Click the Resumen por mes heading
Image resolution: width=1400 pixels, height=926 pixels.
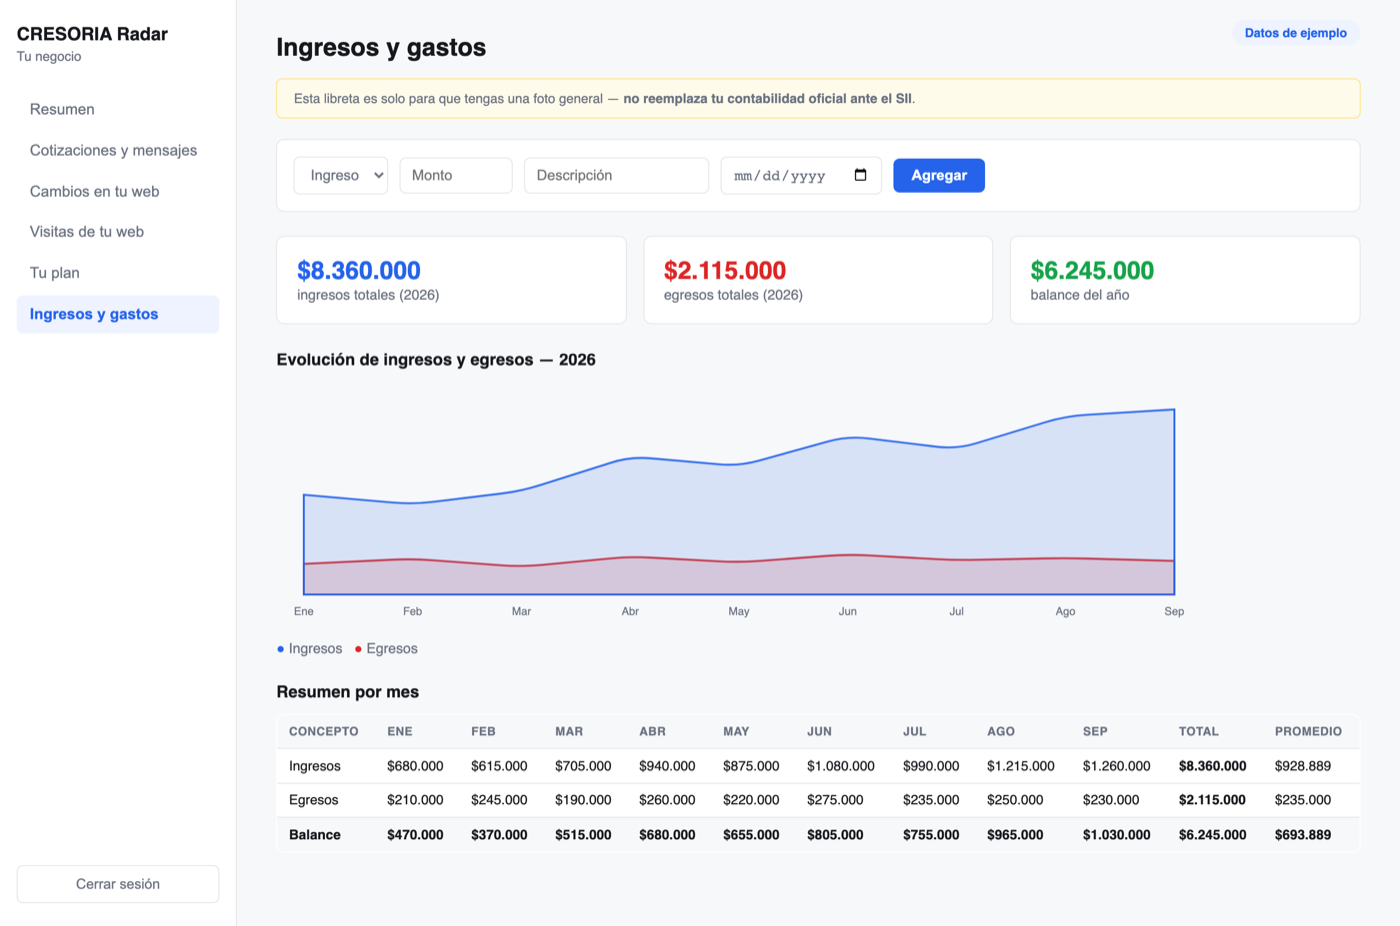pyautogui.click(x=348, y=692)
